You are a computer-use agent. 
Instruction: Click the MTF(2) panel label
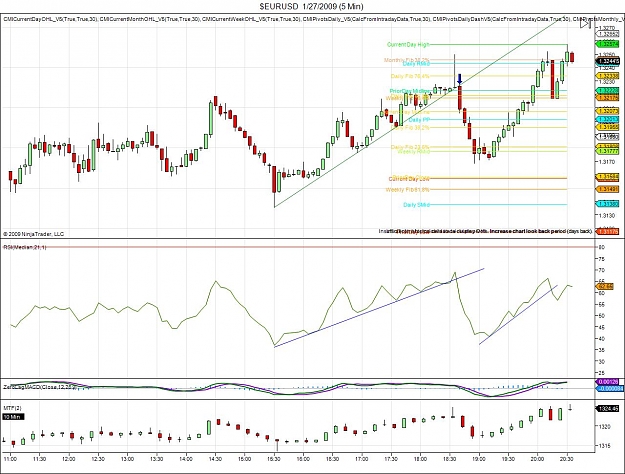(13, 408)
